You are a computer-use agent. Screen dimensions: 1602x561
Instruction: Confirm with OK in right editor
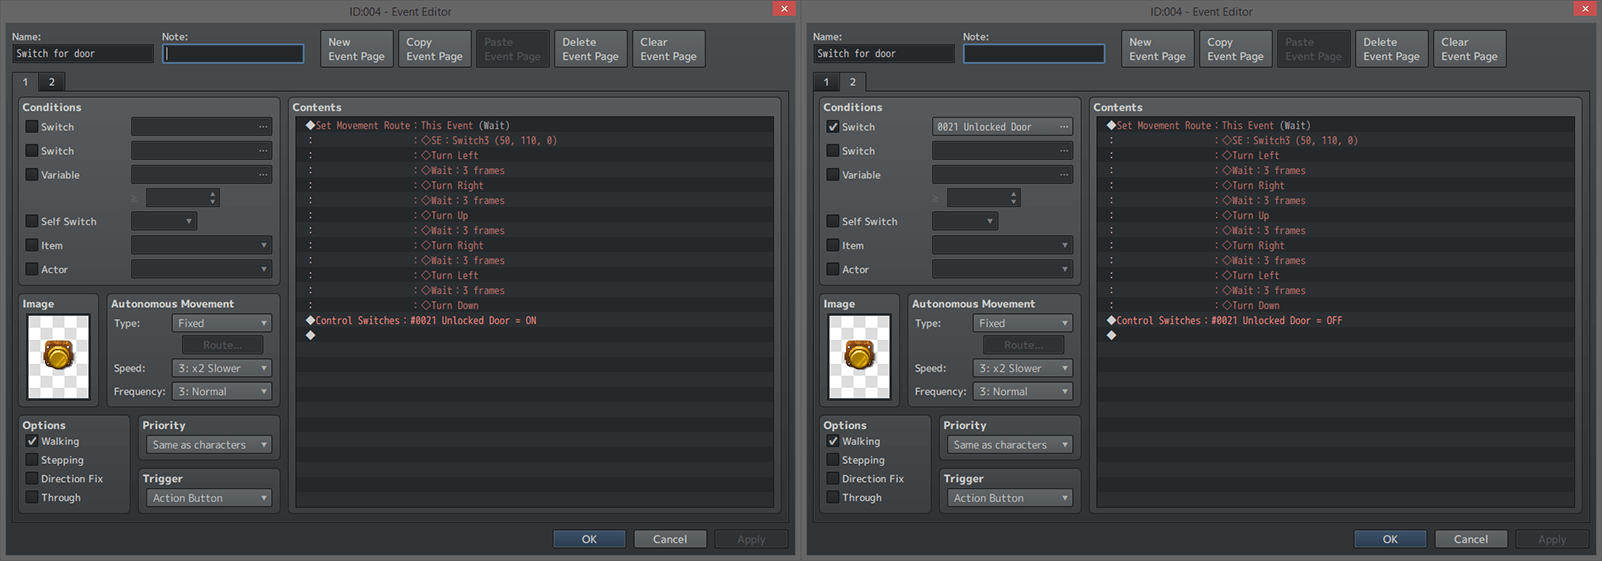click(1391, 539)
